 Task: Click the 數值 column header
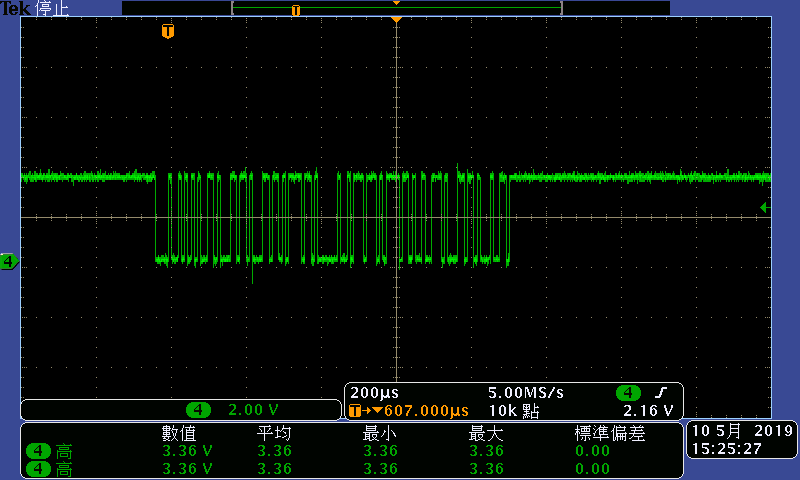179,433
